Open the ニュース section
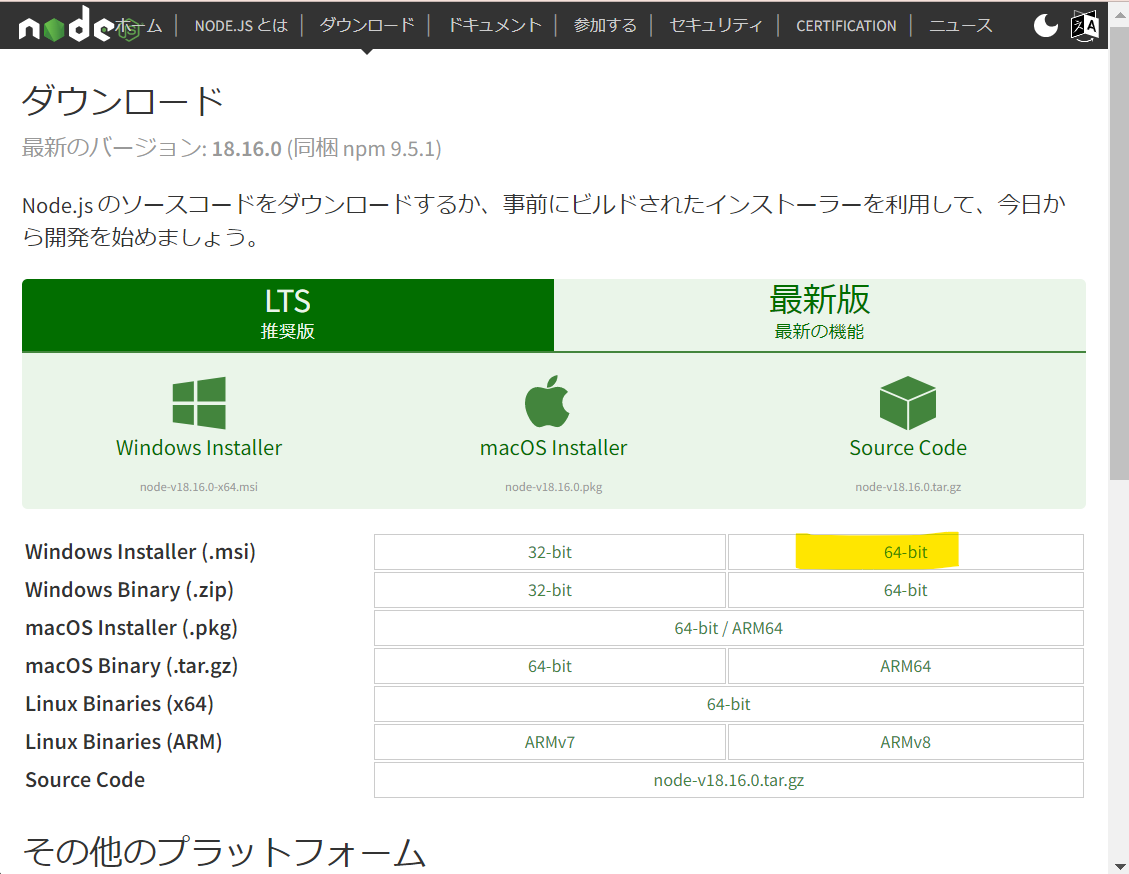1129x874 pixels. (959, 25)
